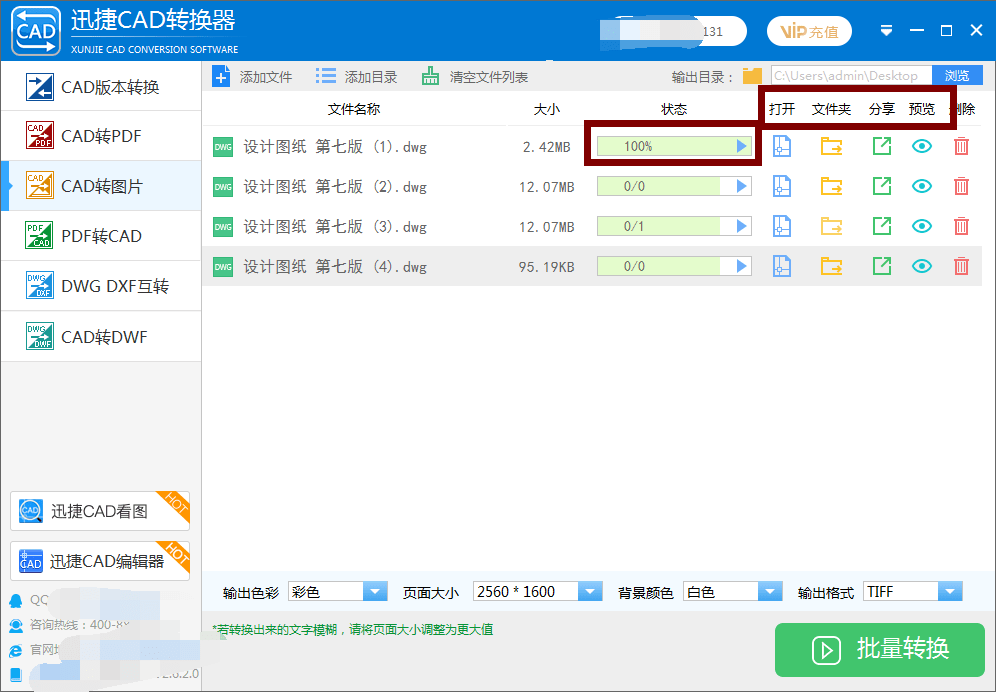Screen dimensions: 996x692
Task: Open converted file for 设计图纸 第七版 (4).dwg
Action: click(x=782, y=266)
